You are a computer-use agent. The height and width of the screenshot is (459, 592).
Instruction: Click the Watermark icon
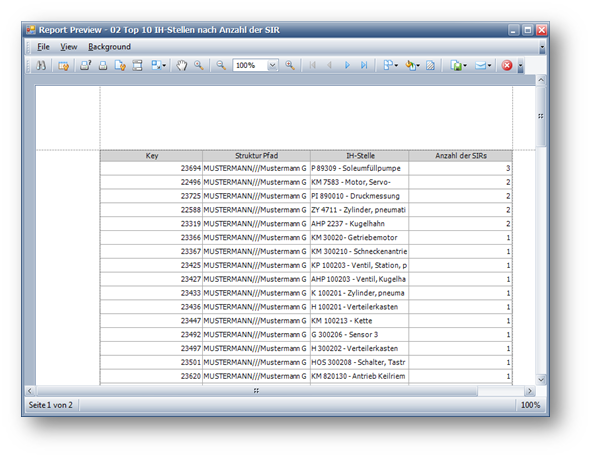click(x=430, y=66)
